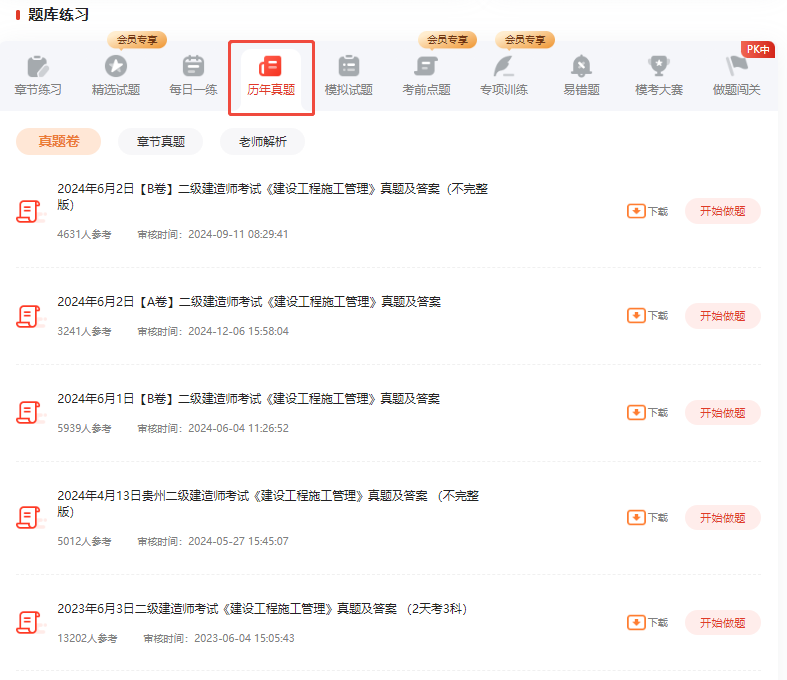Open the 章节练习 icon
Image resolution: width=787 pixels, height=680 pixels.
tap(38, 66)
